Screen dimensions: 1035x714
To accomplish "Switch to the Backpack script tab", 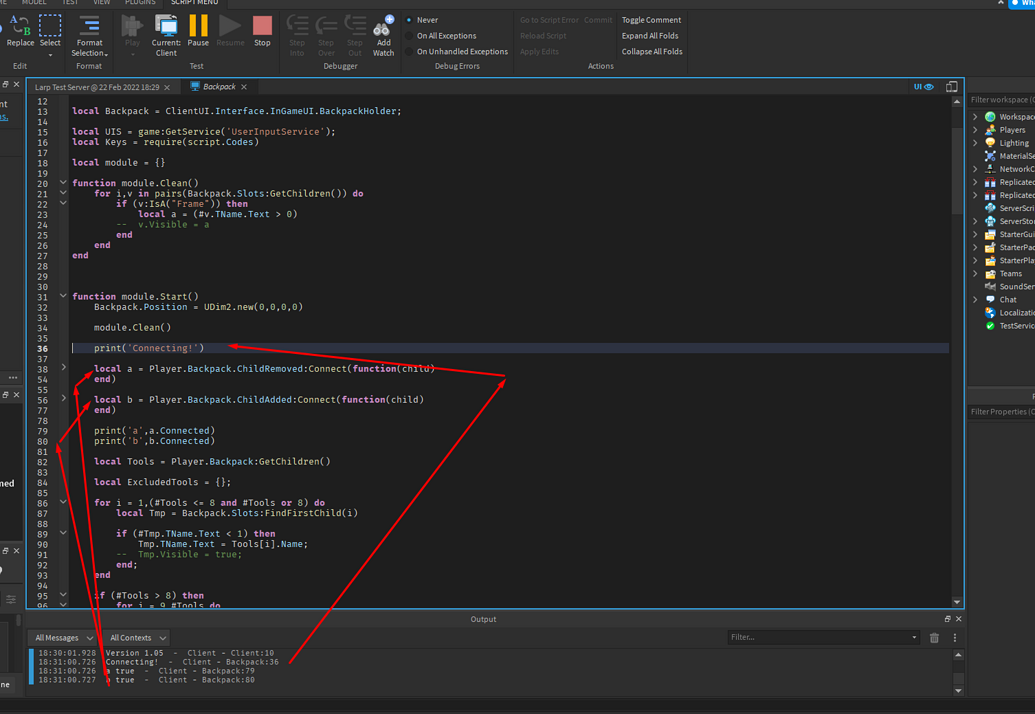I will 218,86.
